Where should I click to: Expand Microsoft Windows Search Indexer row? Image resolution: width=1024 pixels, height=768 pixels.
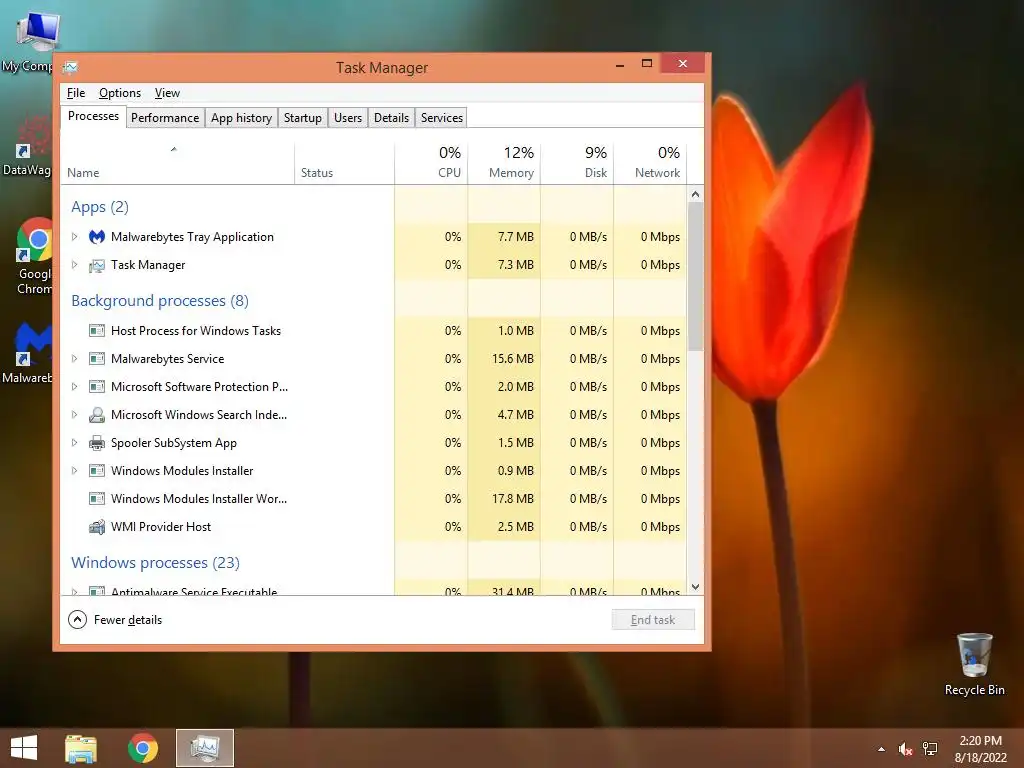coord(74,415)
